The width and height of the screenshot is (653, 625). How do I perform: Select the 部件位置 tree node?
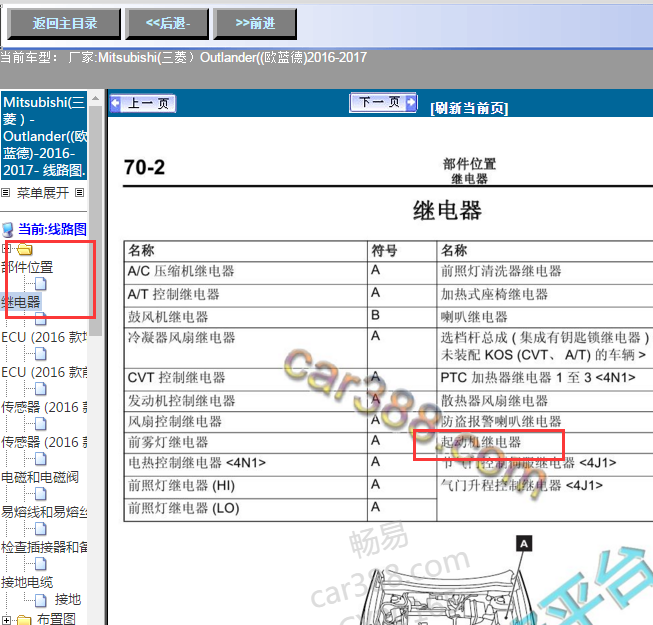point(27,267)
